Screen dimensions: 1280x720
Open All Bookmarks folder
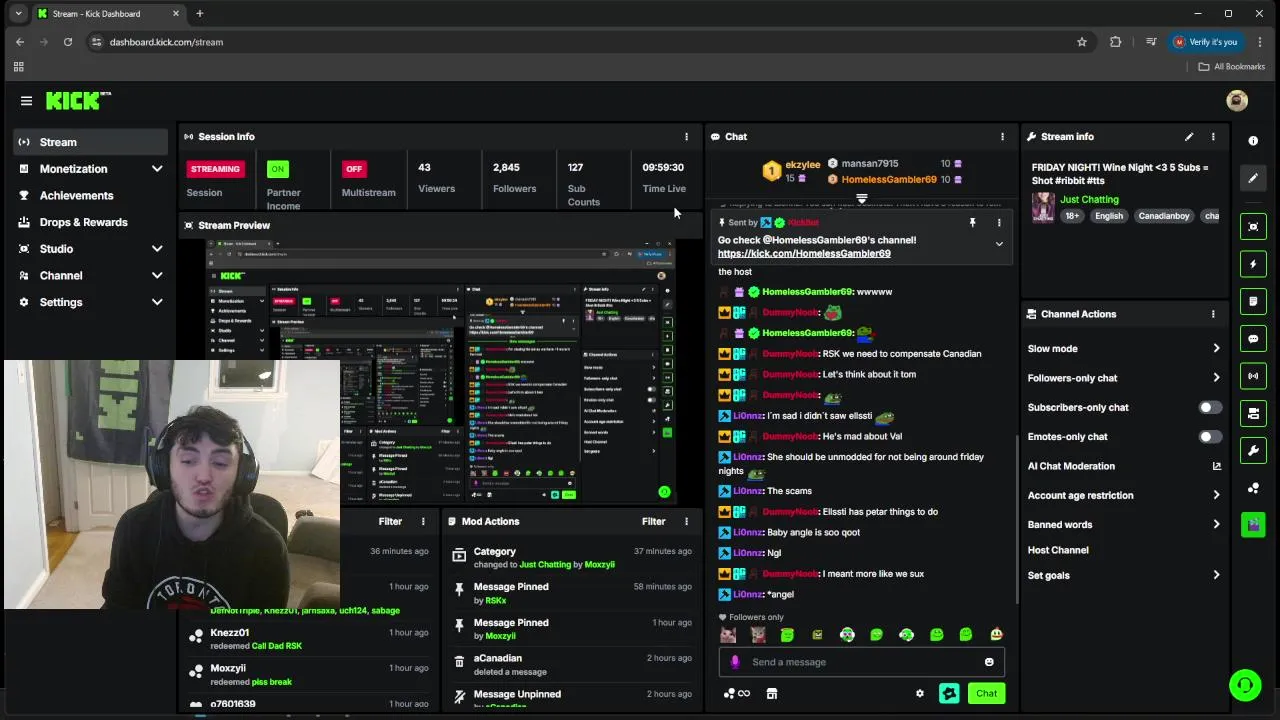[1232, 67]
